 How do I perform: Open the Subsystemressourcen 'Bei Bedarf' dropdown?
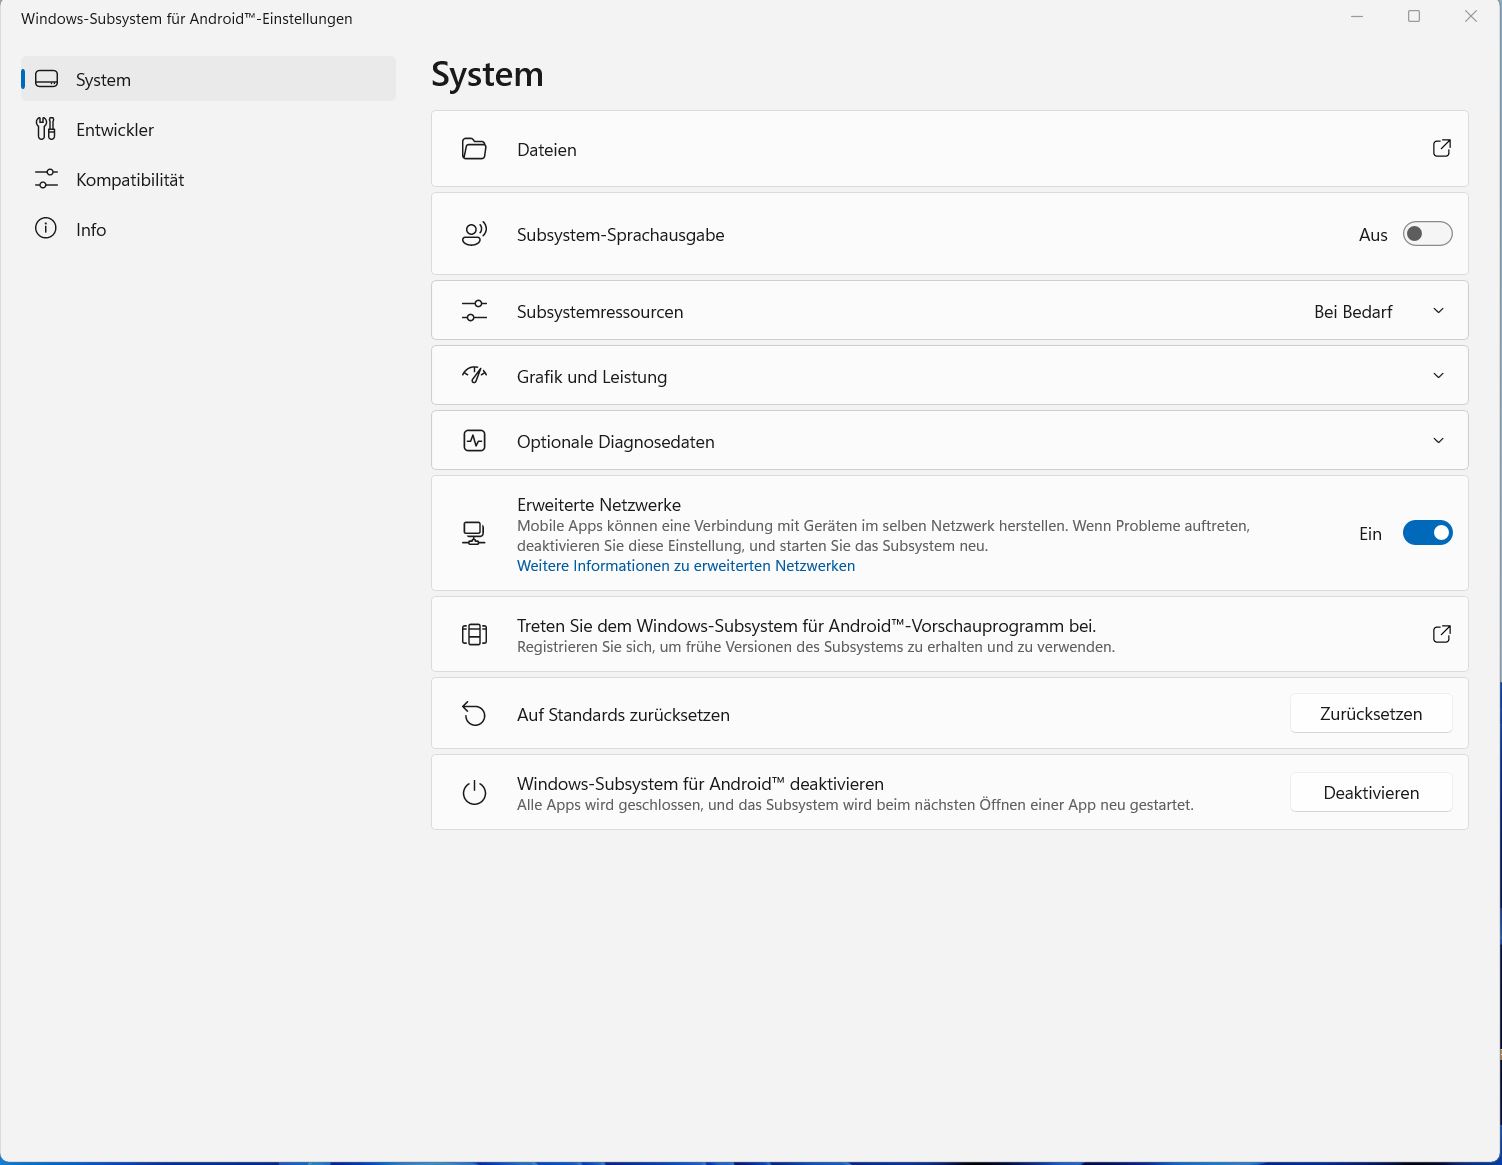pos(1378,312)
